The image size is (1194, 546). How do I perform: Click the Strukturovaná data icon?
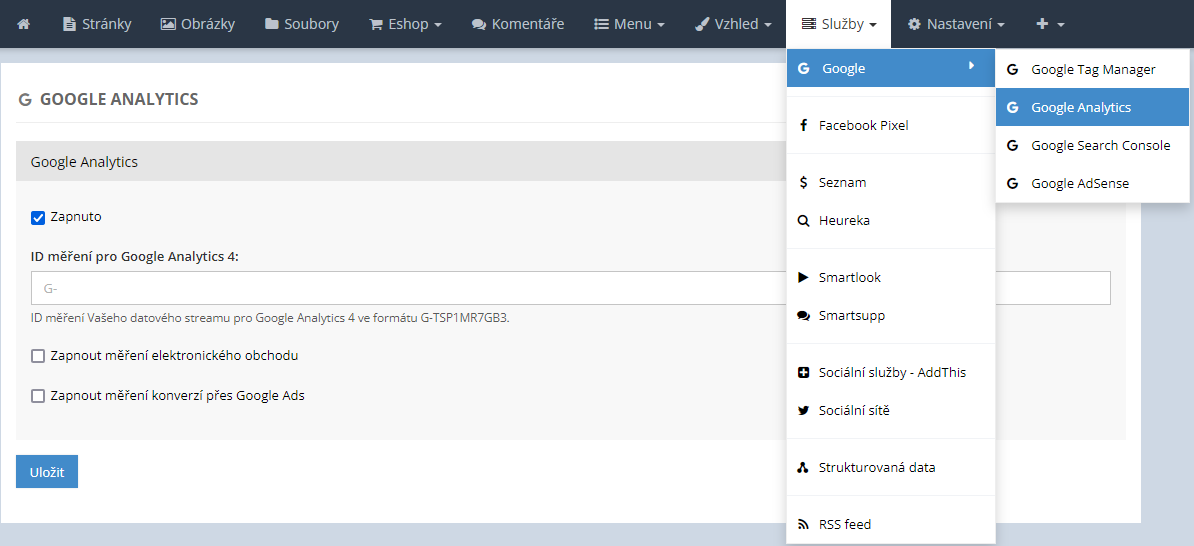tap(803, 468)
